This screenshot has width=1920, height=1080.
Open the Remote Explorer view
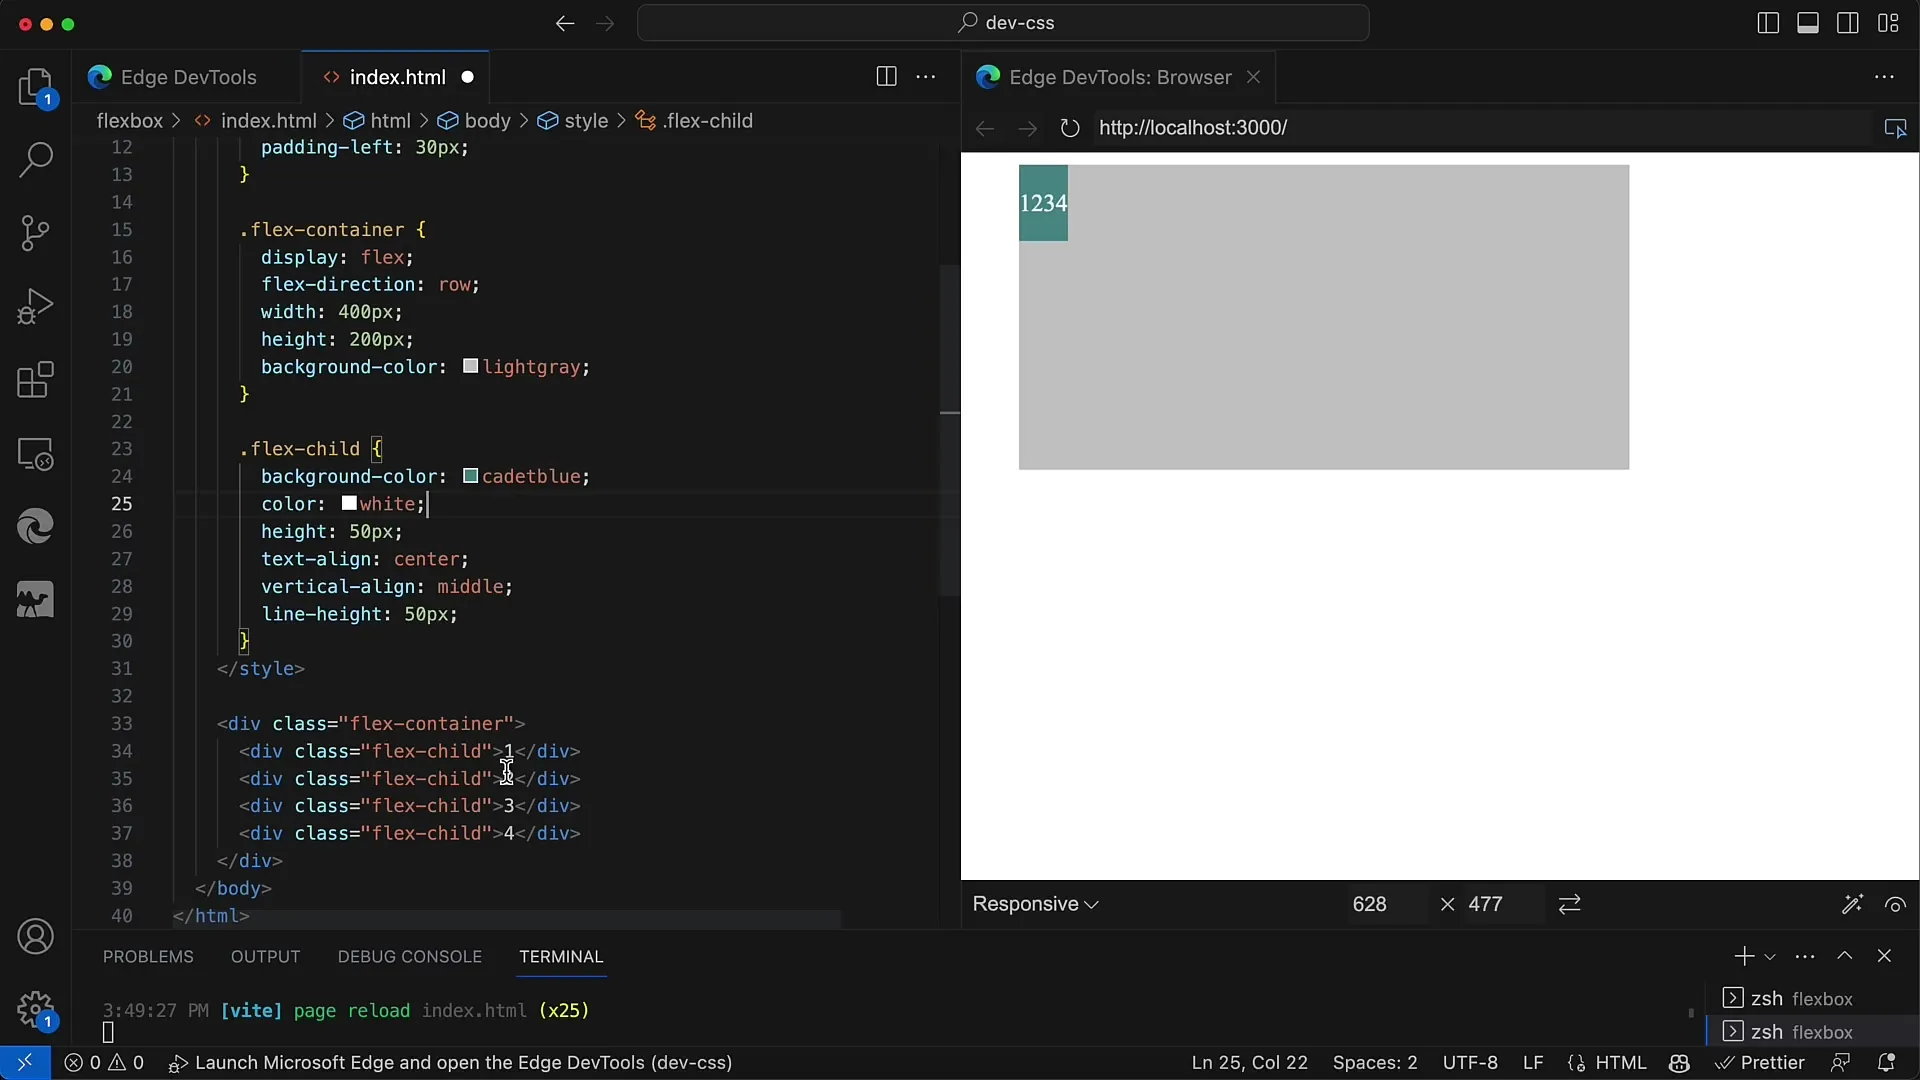(x=36, y=454)
